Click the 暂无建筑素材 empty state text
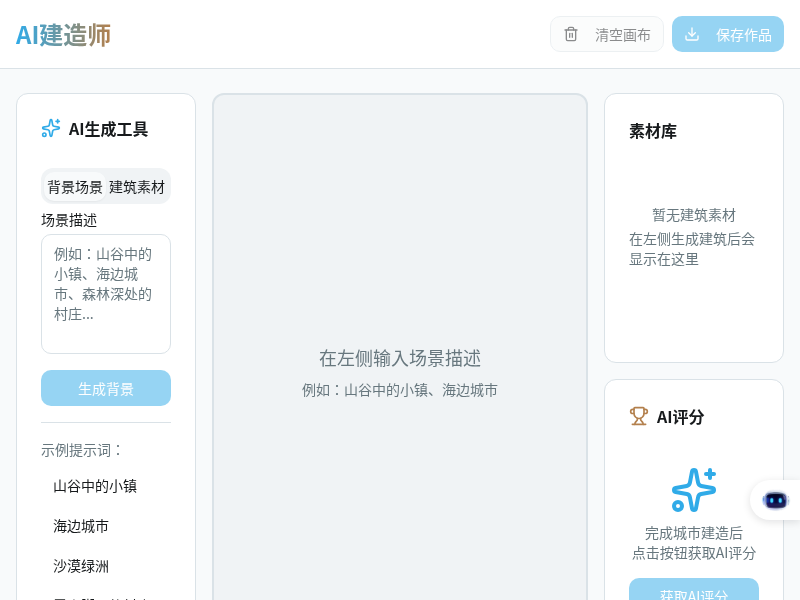 pyautogui.click(x=694, y=215)
